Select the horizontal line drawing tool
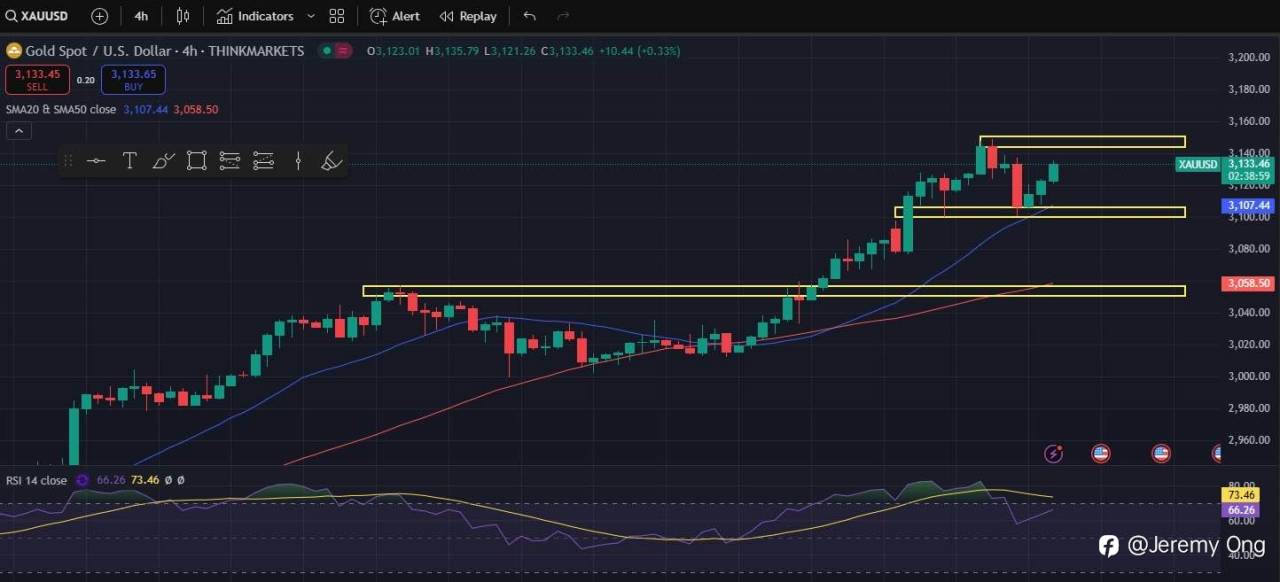This screenshot has height=582, width=1280. (96, 160)
